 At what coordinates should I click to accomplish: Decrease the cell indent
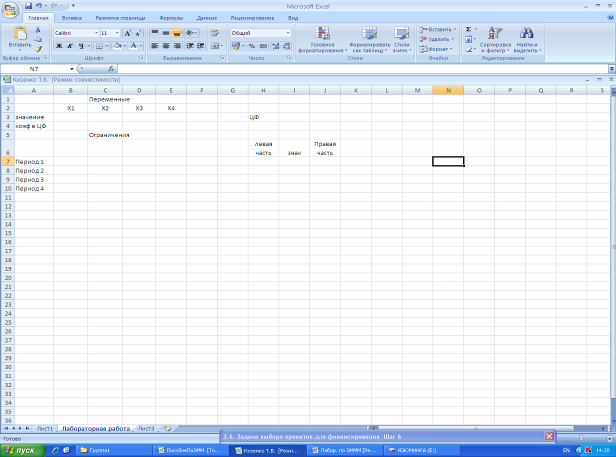click(190, 46)
